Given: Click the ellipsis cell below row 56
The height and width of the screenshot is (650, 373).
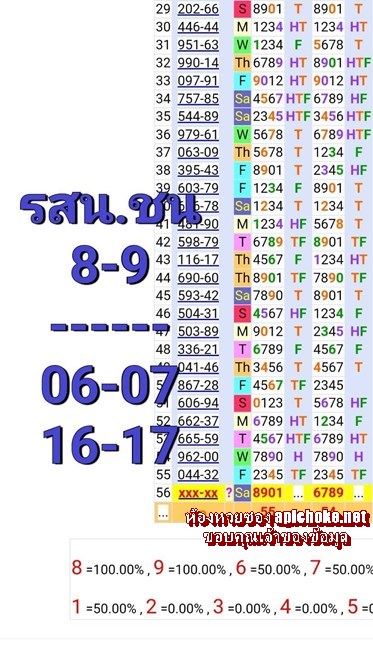Looking at the screenshot, I should point(163,513).
